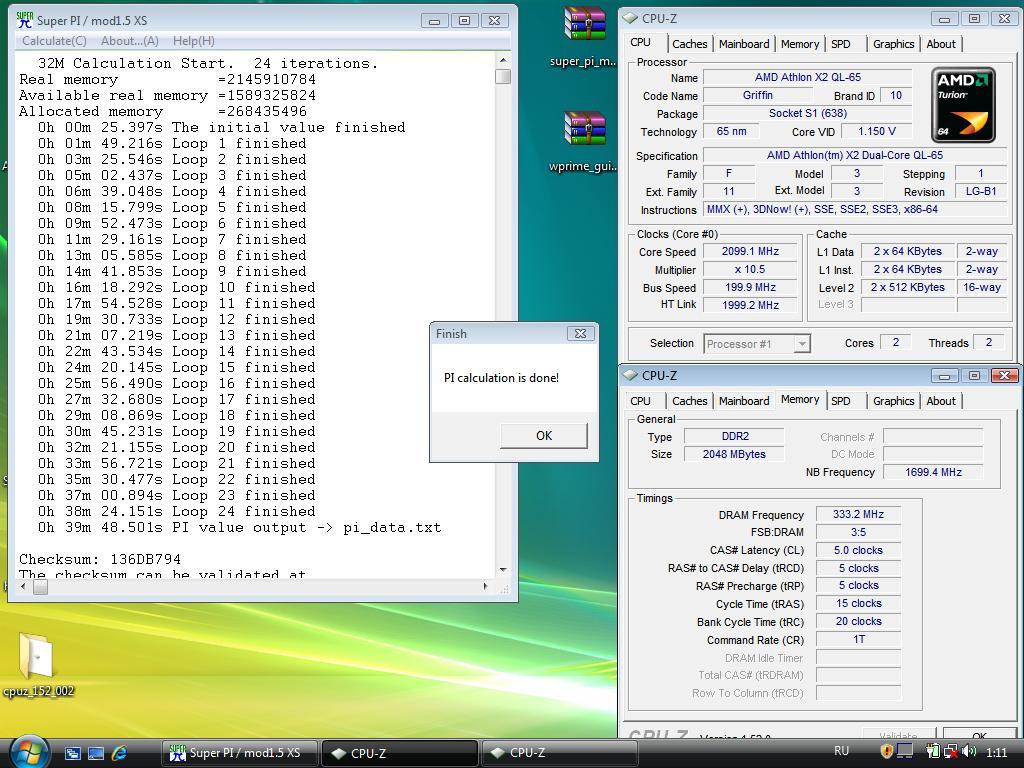The image size is (1024, 768).
Task: Open the cpuz_152_002 folder on desktop
Action: [38, 665]
